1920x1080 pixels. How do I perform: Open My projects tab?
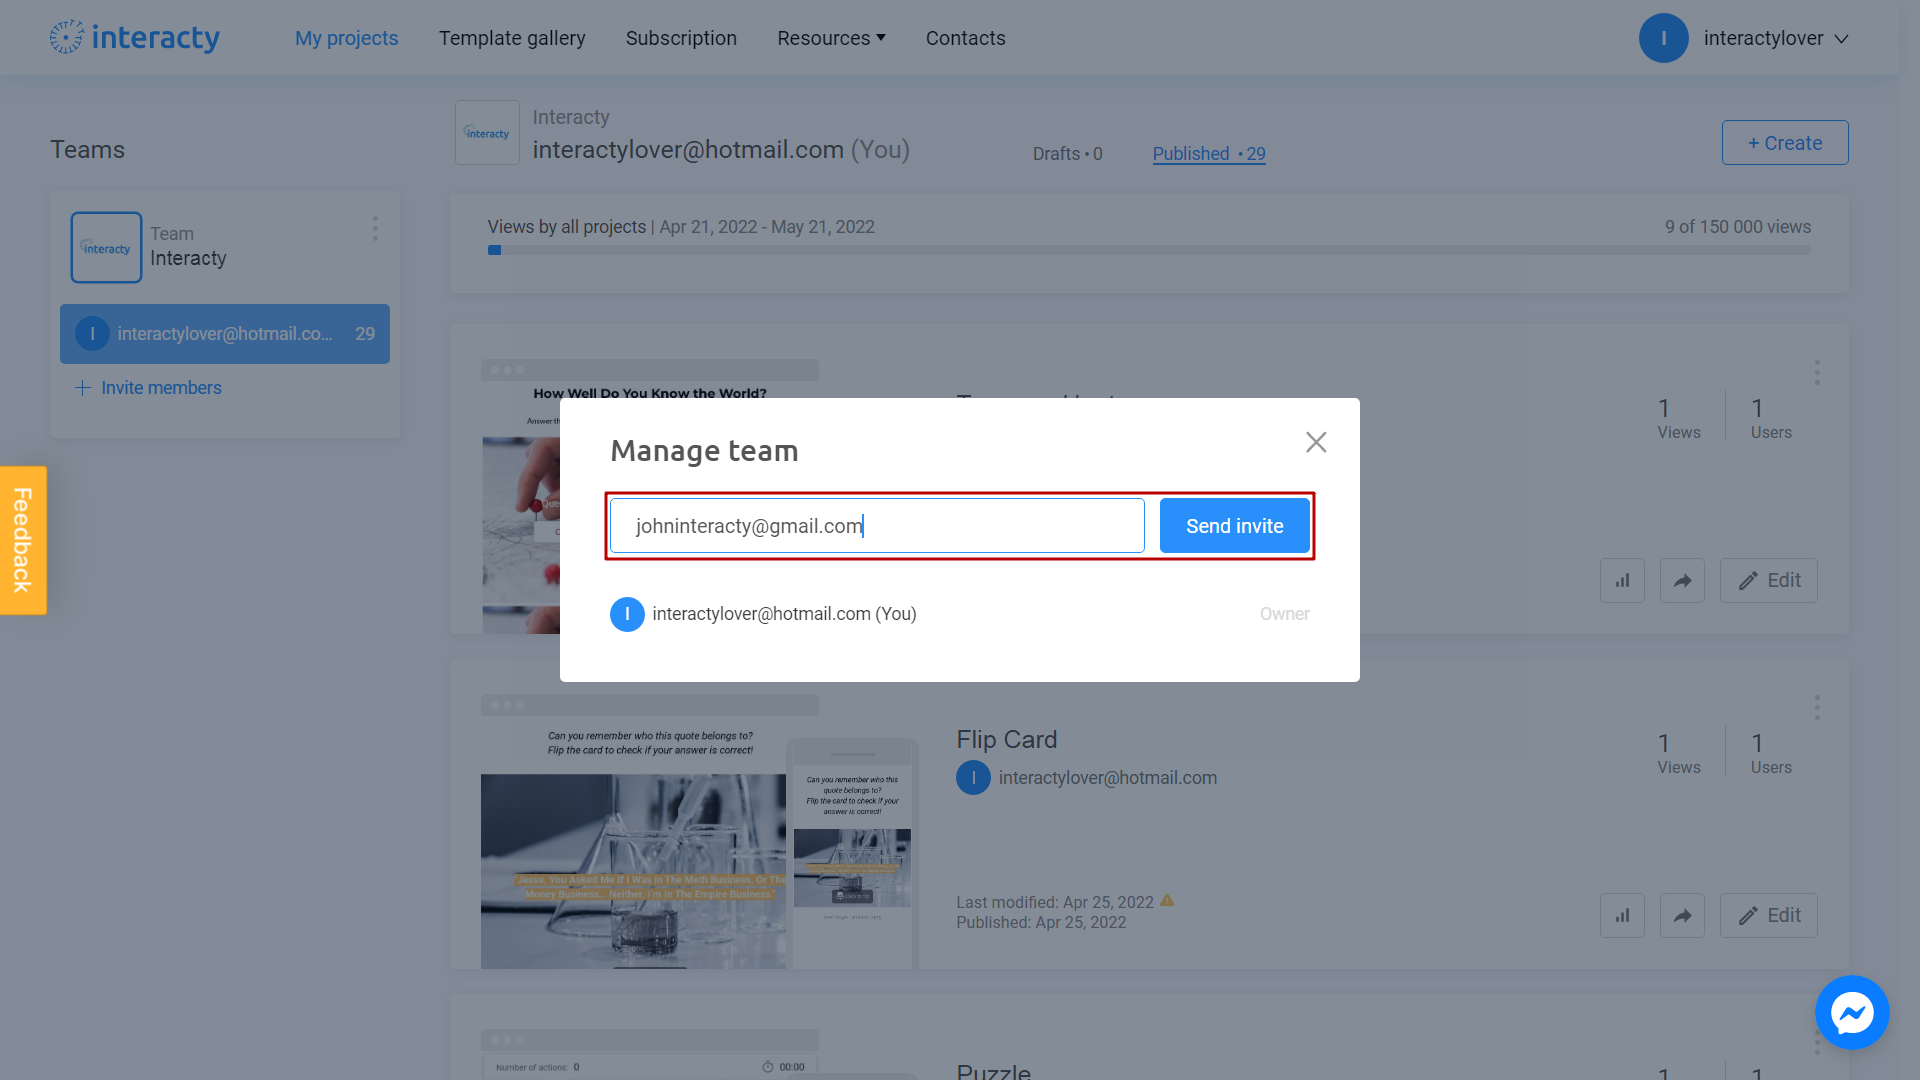click(x=346, y=38)
